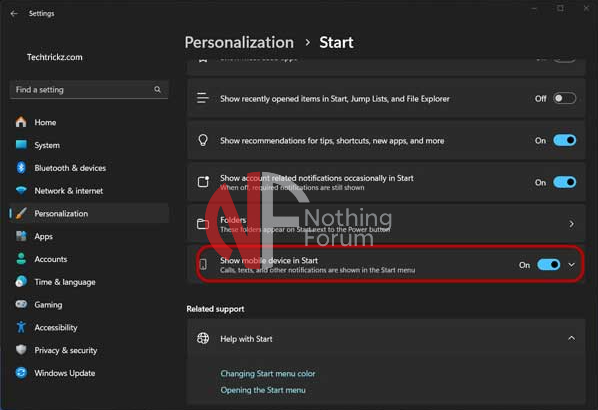Click the back arrow beside Settings
Screen dimensions: 598x410
(x=14, y=14)
